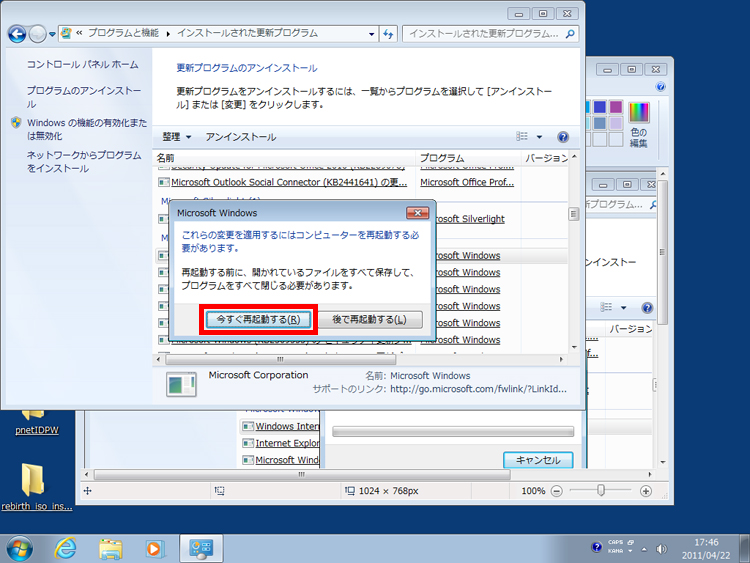This screenshot has width=750, height=563.
Task: Click the forward navigation arrow button
Action: 38,34
